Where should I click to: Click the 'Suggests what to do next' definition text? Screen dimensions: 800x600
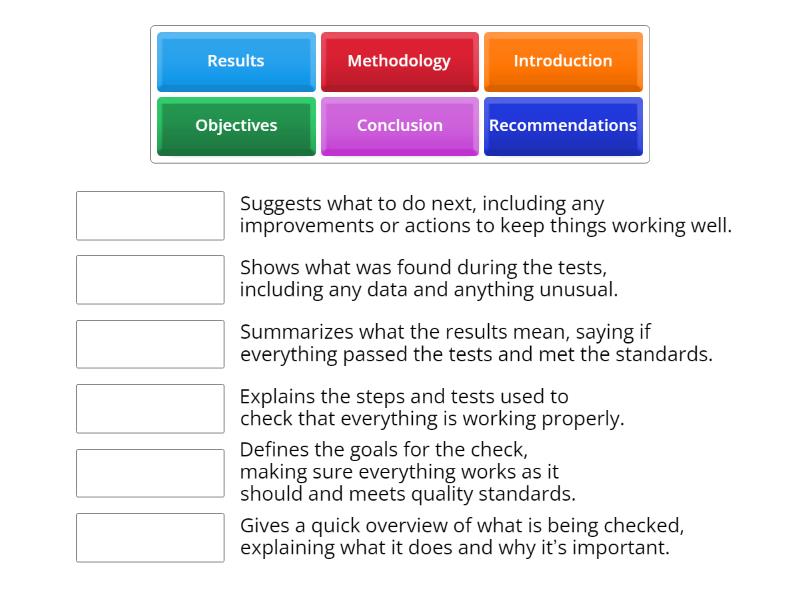pos(485,215)
